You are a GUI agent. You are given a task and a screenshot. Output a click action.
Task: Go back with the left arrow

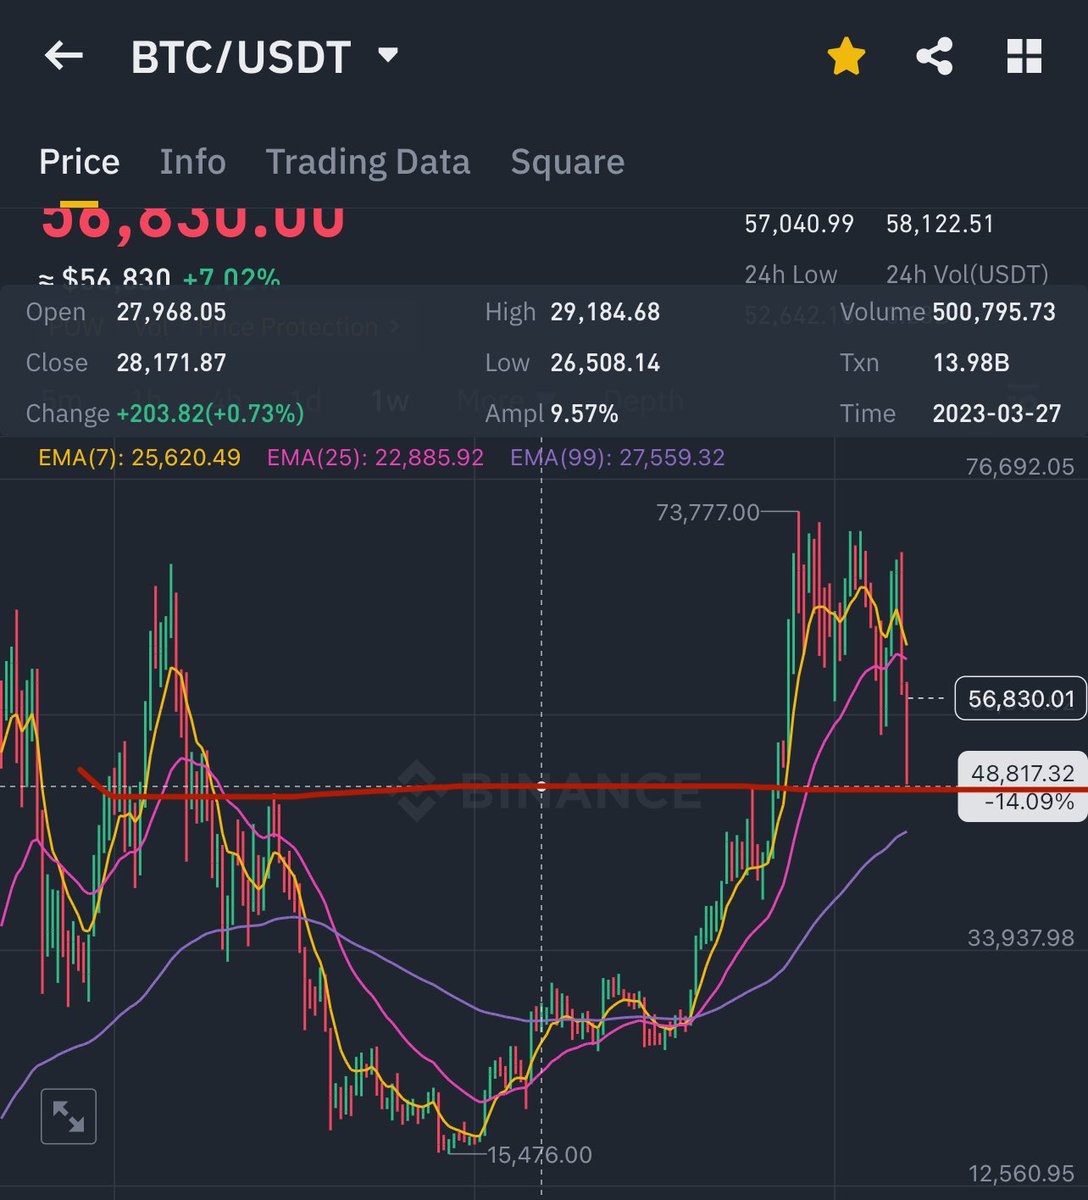click(64, 56)
